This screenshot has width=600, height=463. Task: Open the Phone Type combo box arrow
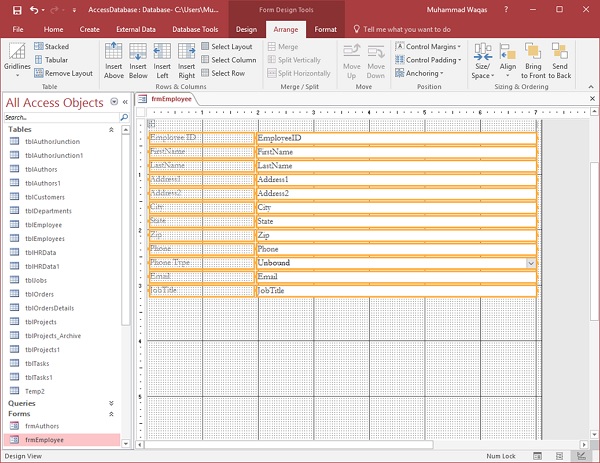point(531,263)
